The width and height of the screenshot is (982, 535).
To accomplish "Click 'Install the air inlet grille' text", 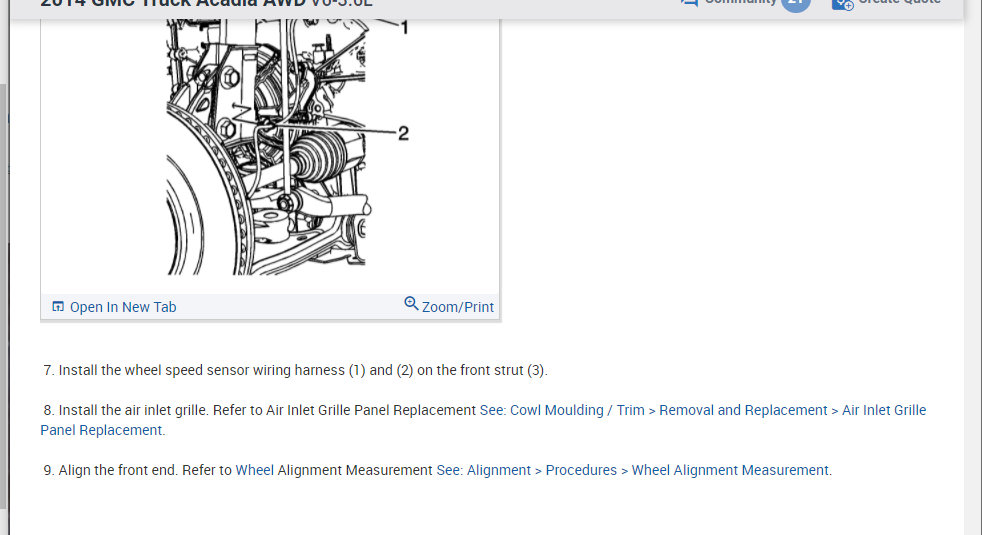I will (132, 410).
